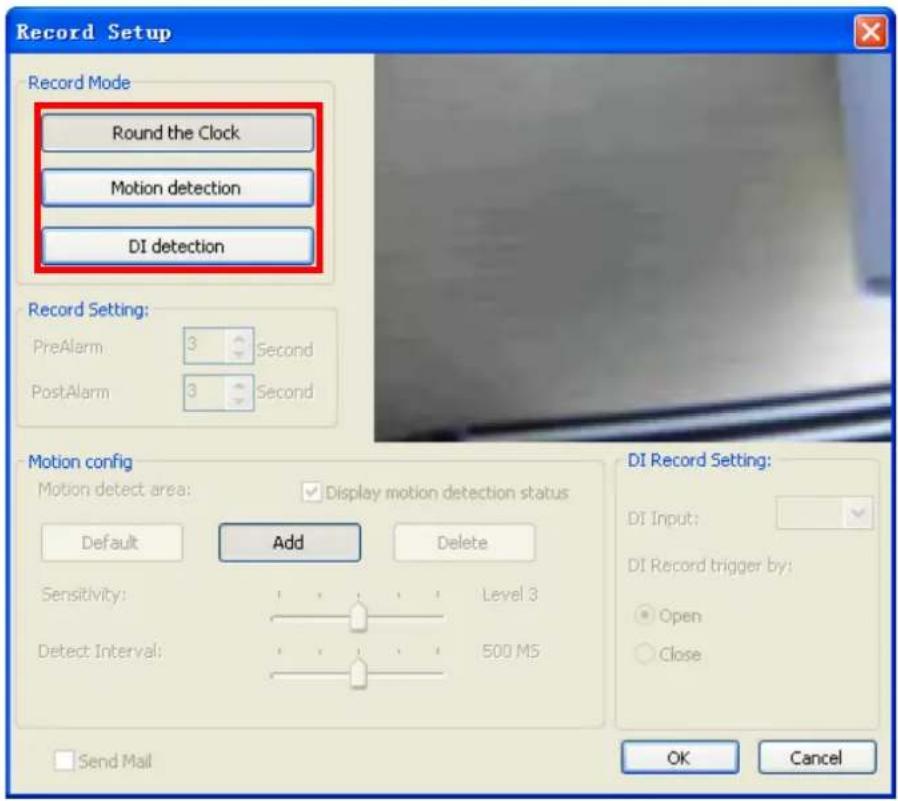Click the Default motion area button
Screen dimensions: 898x801
click(112, 542)
